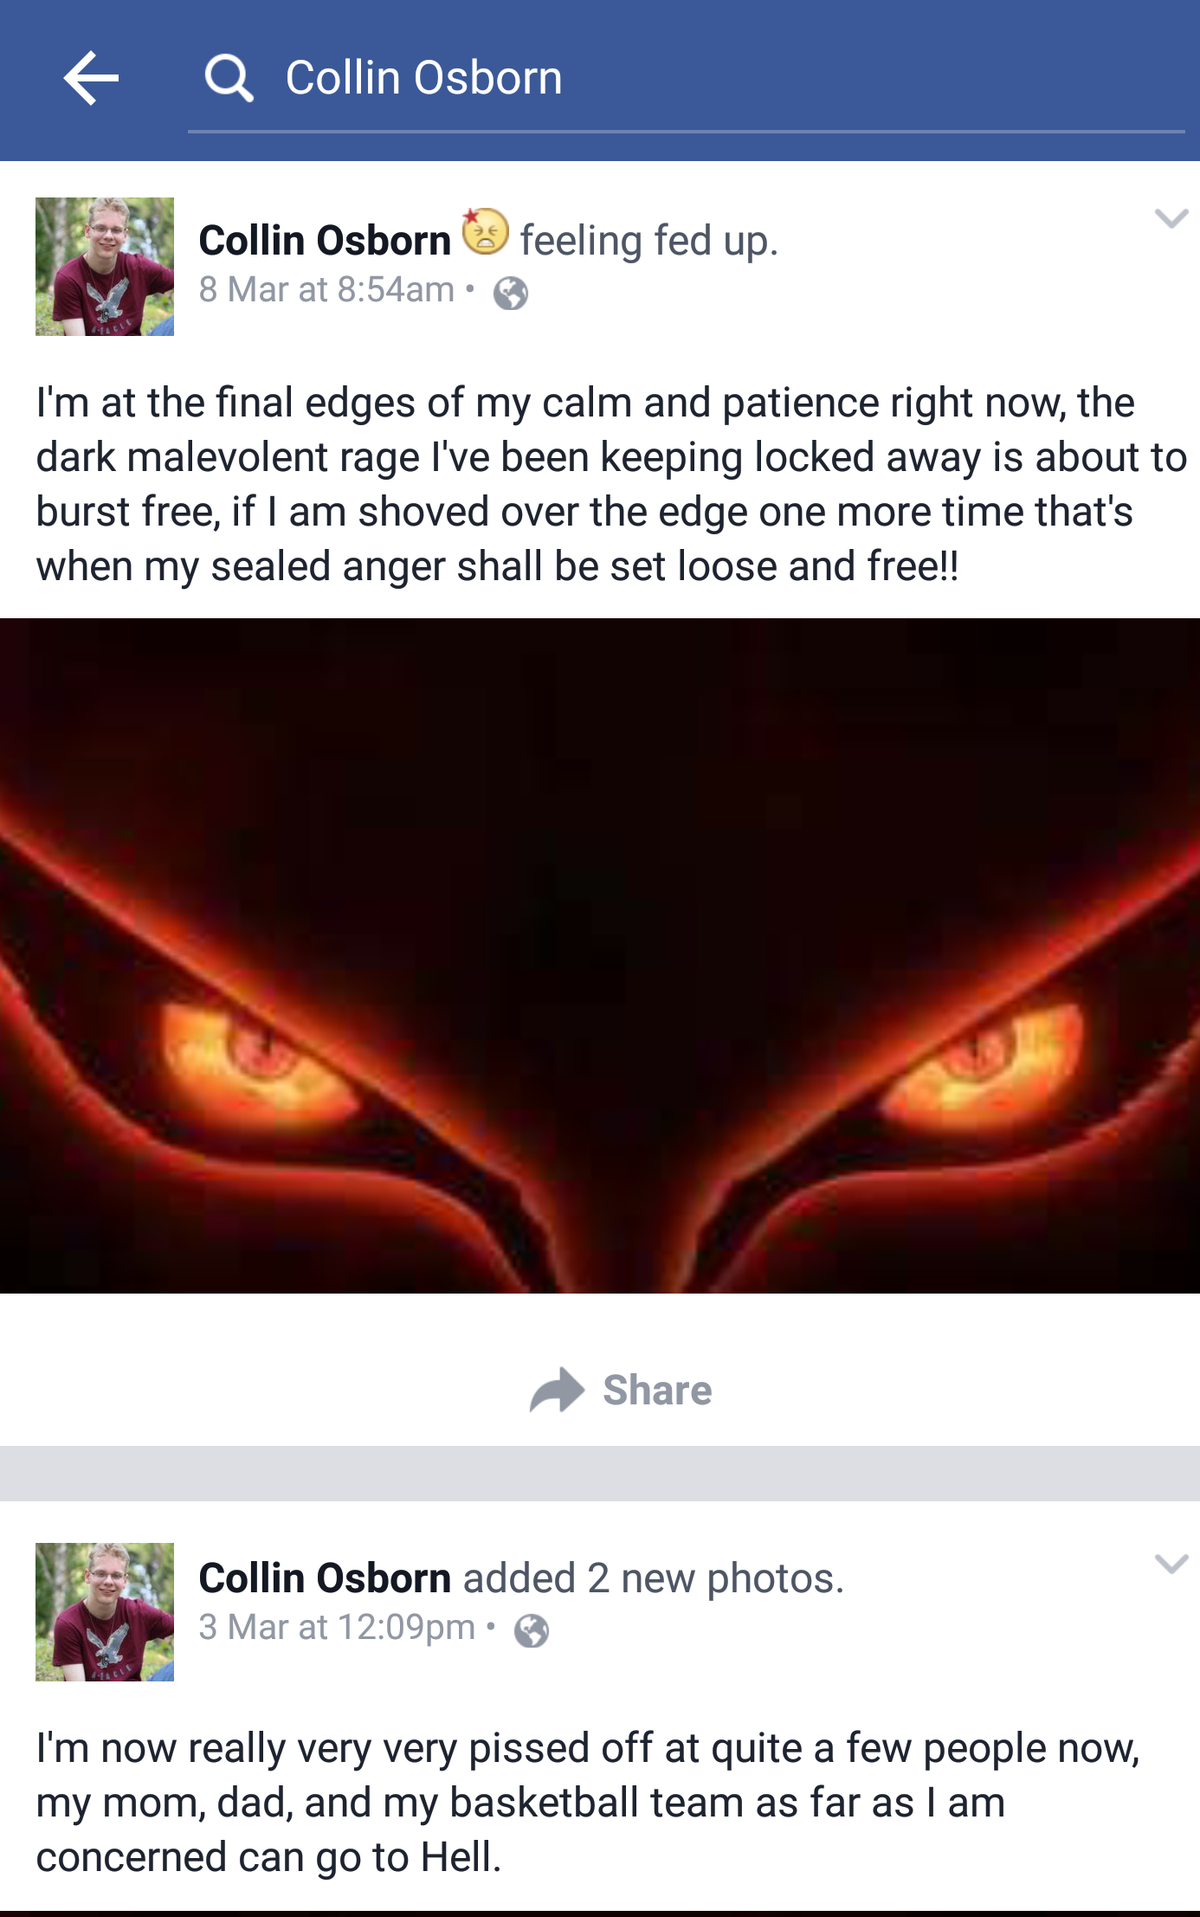Viewport: 1200px width, 1917px height.
Task: Expand options chevron on 2 new photos post
Action: tap(1171, 1563)
